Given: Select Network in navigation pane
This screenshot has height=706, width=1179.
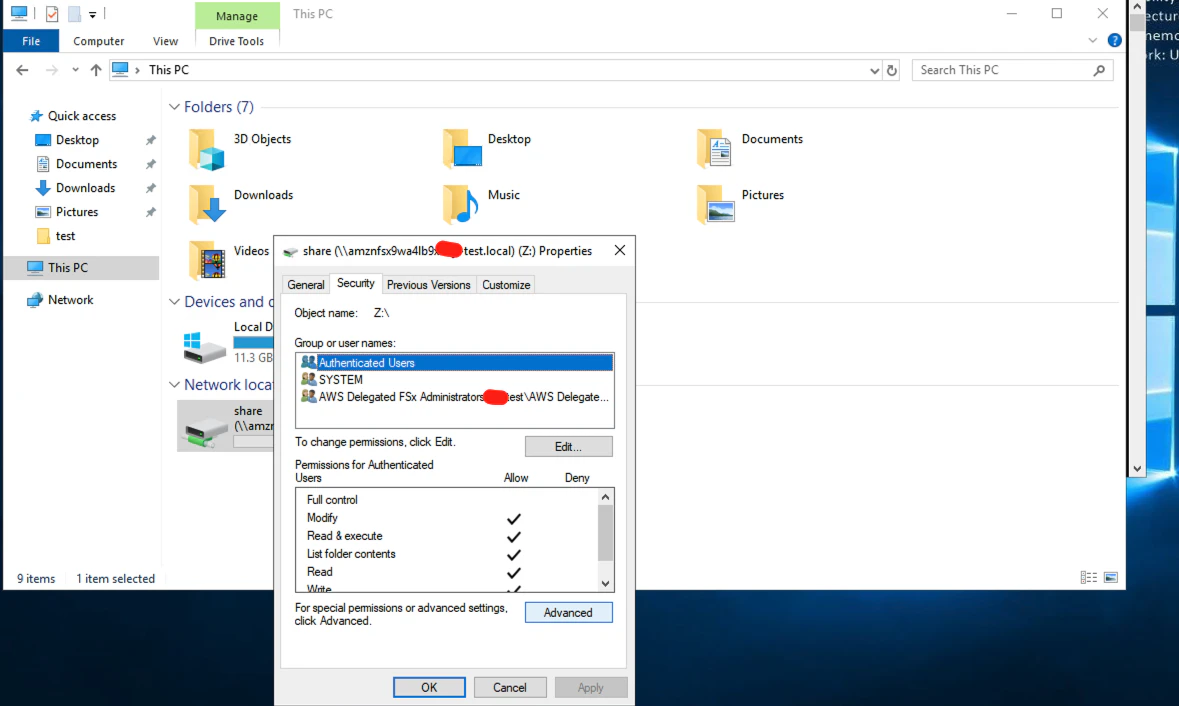Looking at the screenshot, I should (71, 300).
